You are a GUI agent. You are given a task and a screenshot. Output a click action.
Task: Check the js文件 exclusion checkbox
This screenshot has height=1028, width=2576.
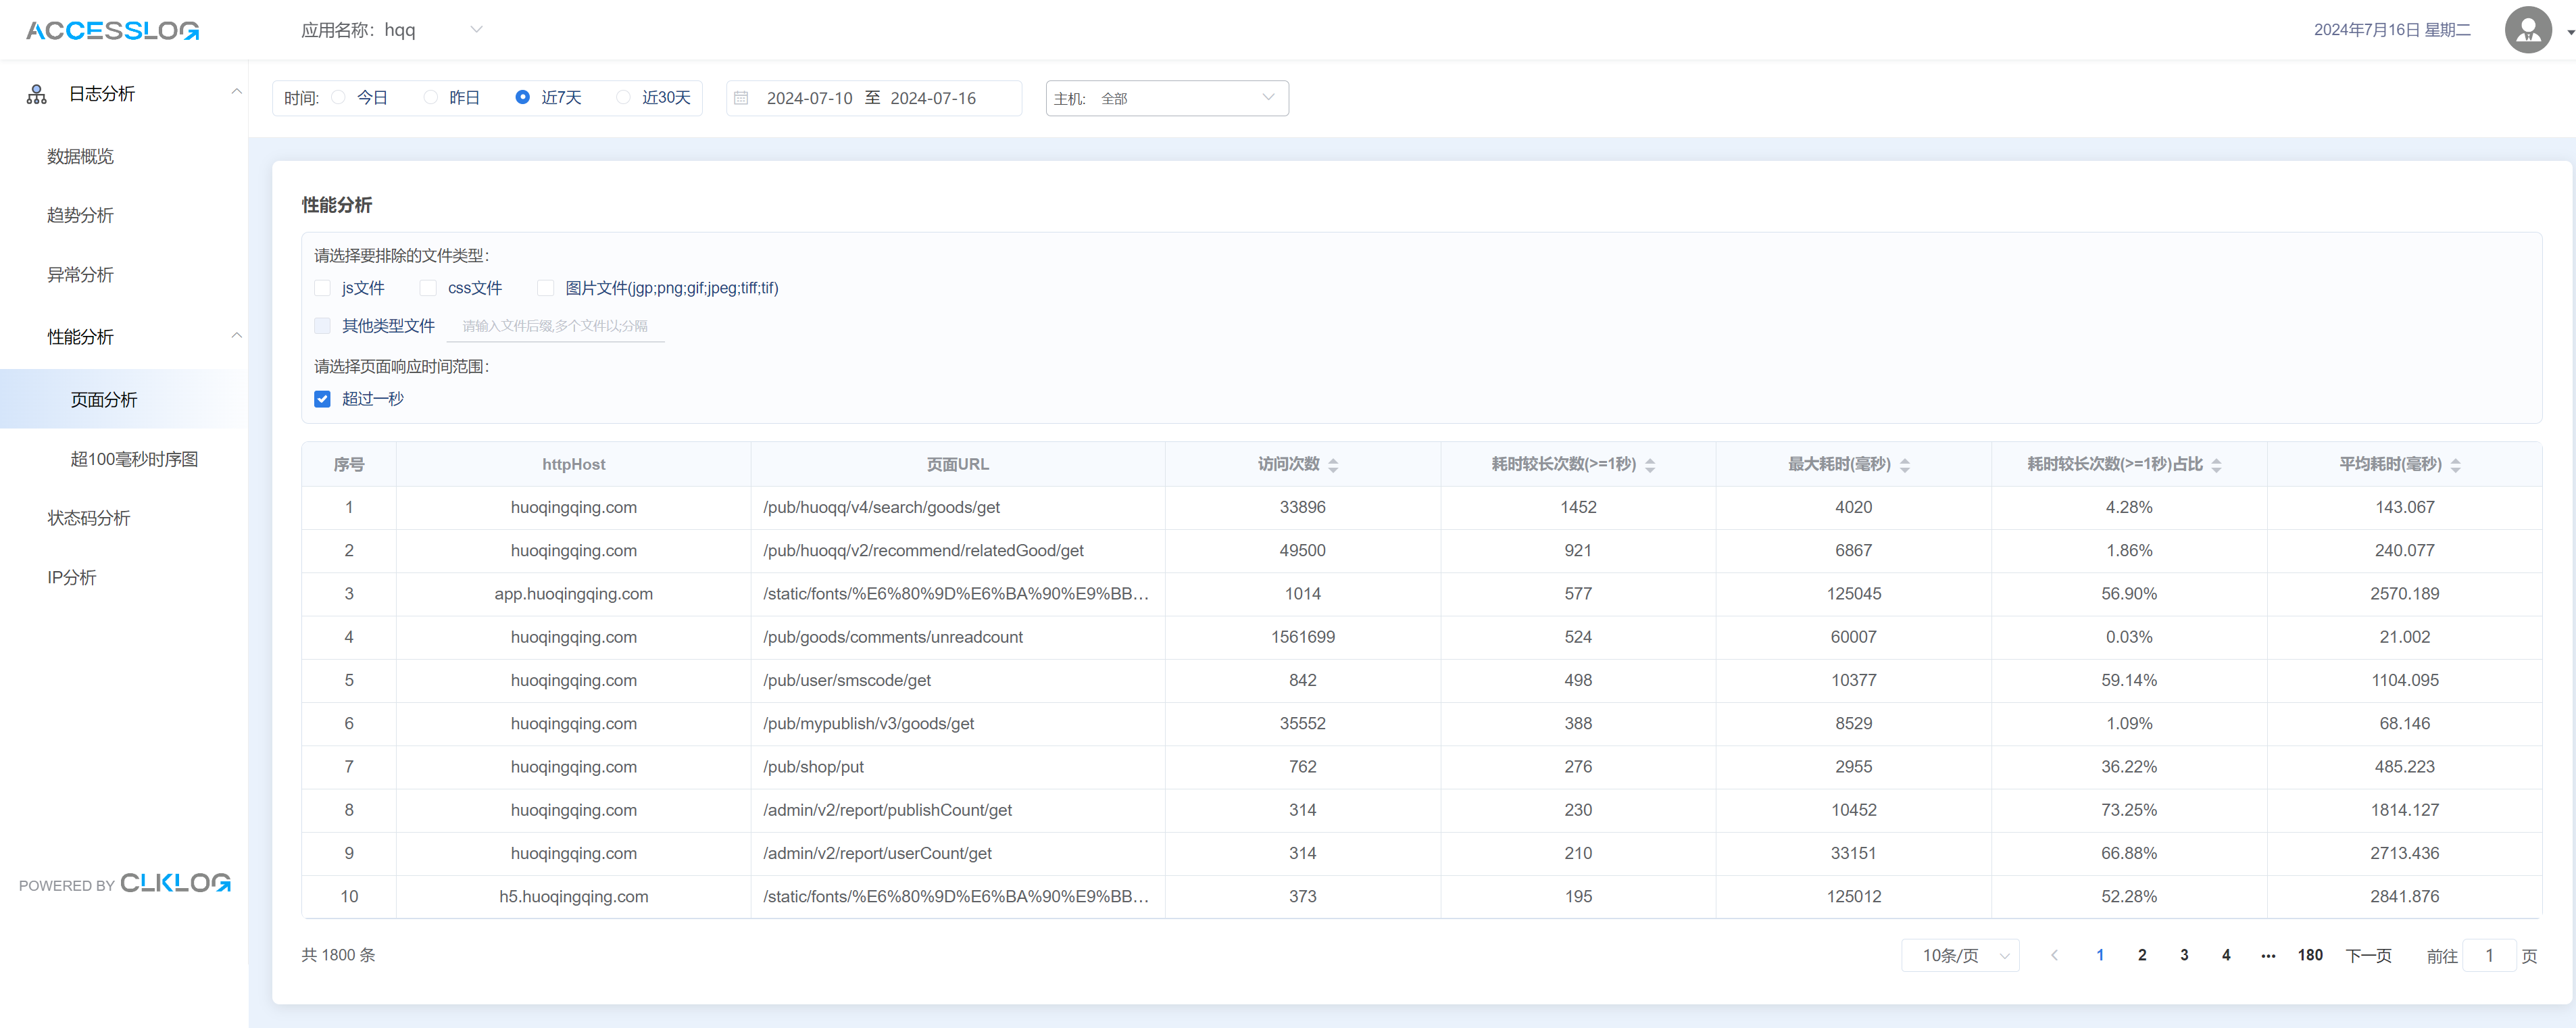[x=322, y=288]
